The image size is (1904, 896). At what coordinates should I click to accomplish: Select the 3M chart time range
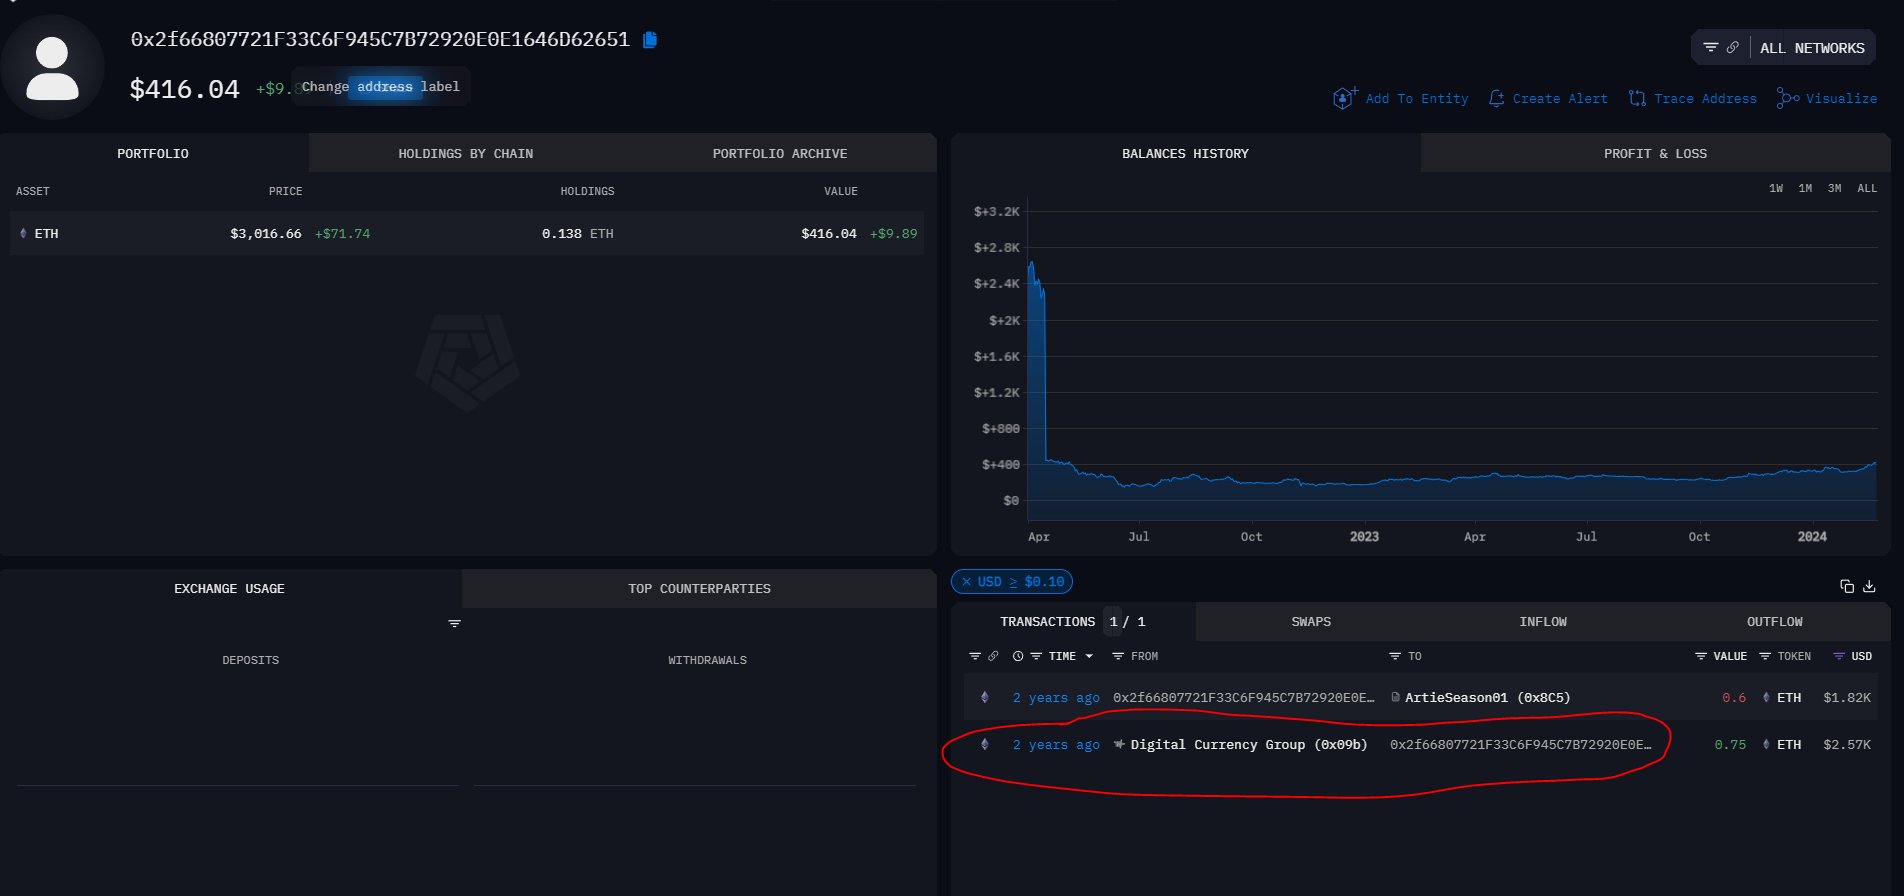[x=1834, y=188]
